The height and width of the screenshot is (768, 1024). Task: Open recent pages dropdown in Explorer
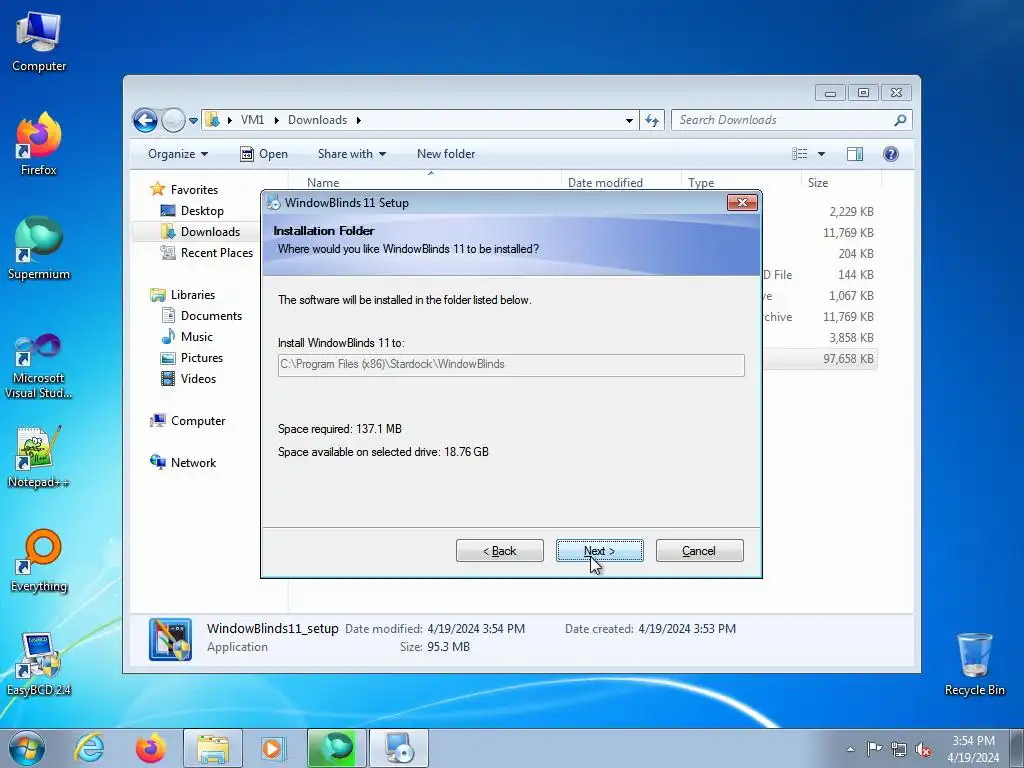[x=193, y=121]
